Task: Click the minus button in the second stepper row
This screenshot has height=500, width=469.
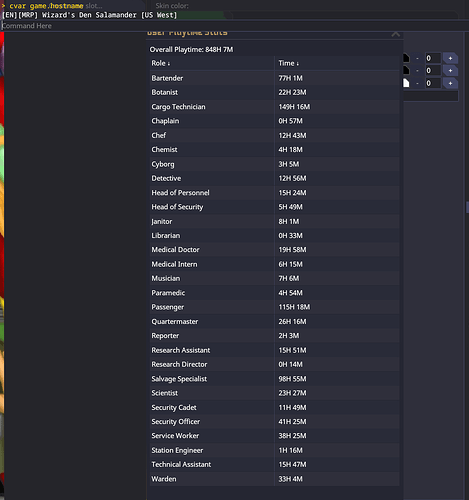Action: coord(417,71)
